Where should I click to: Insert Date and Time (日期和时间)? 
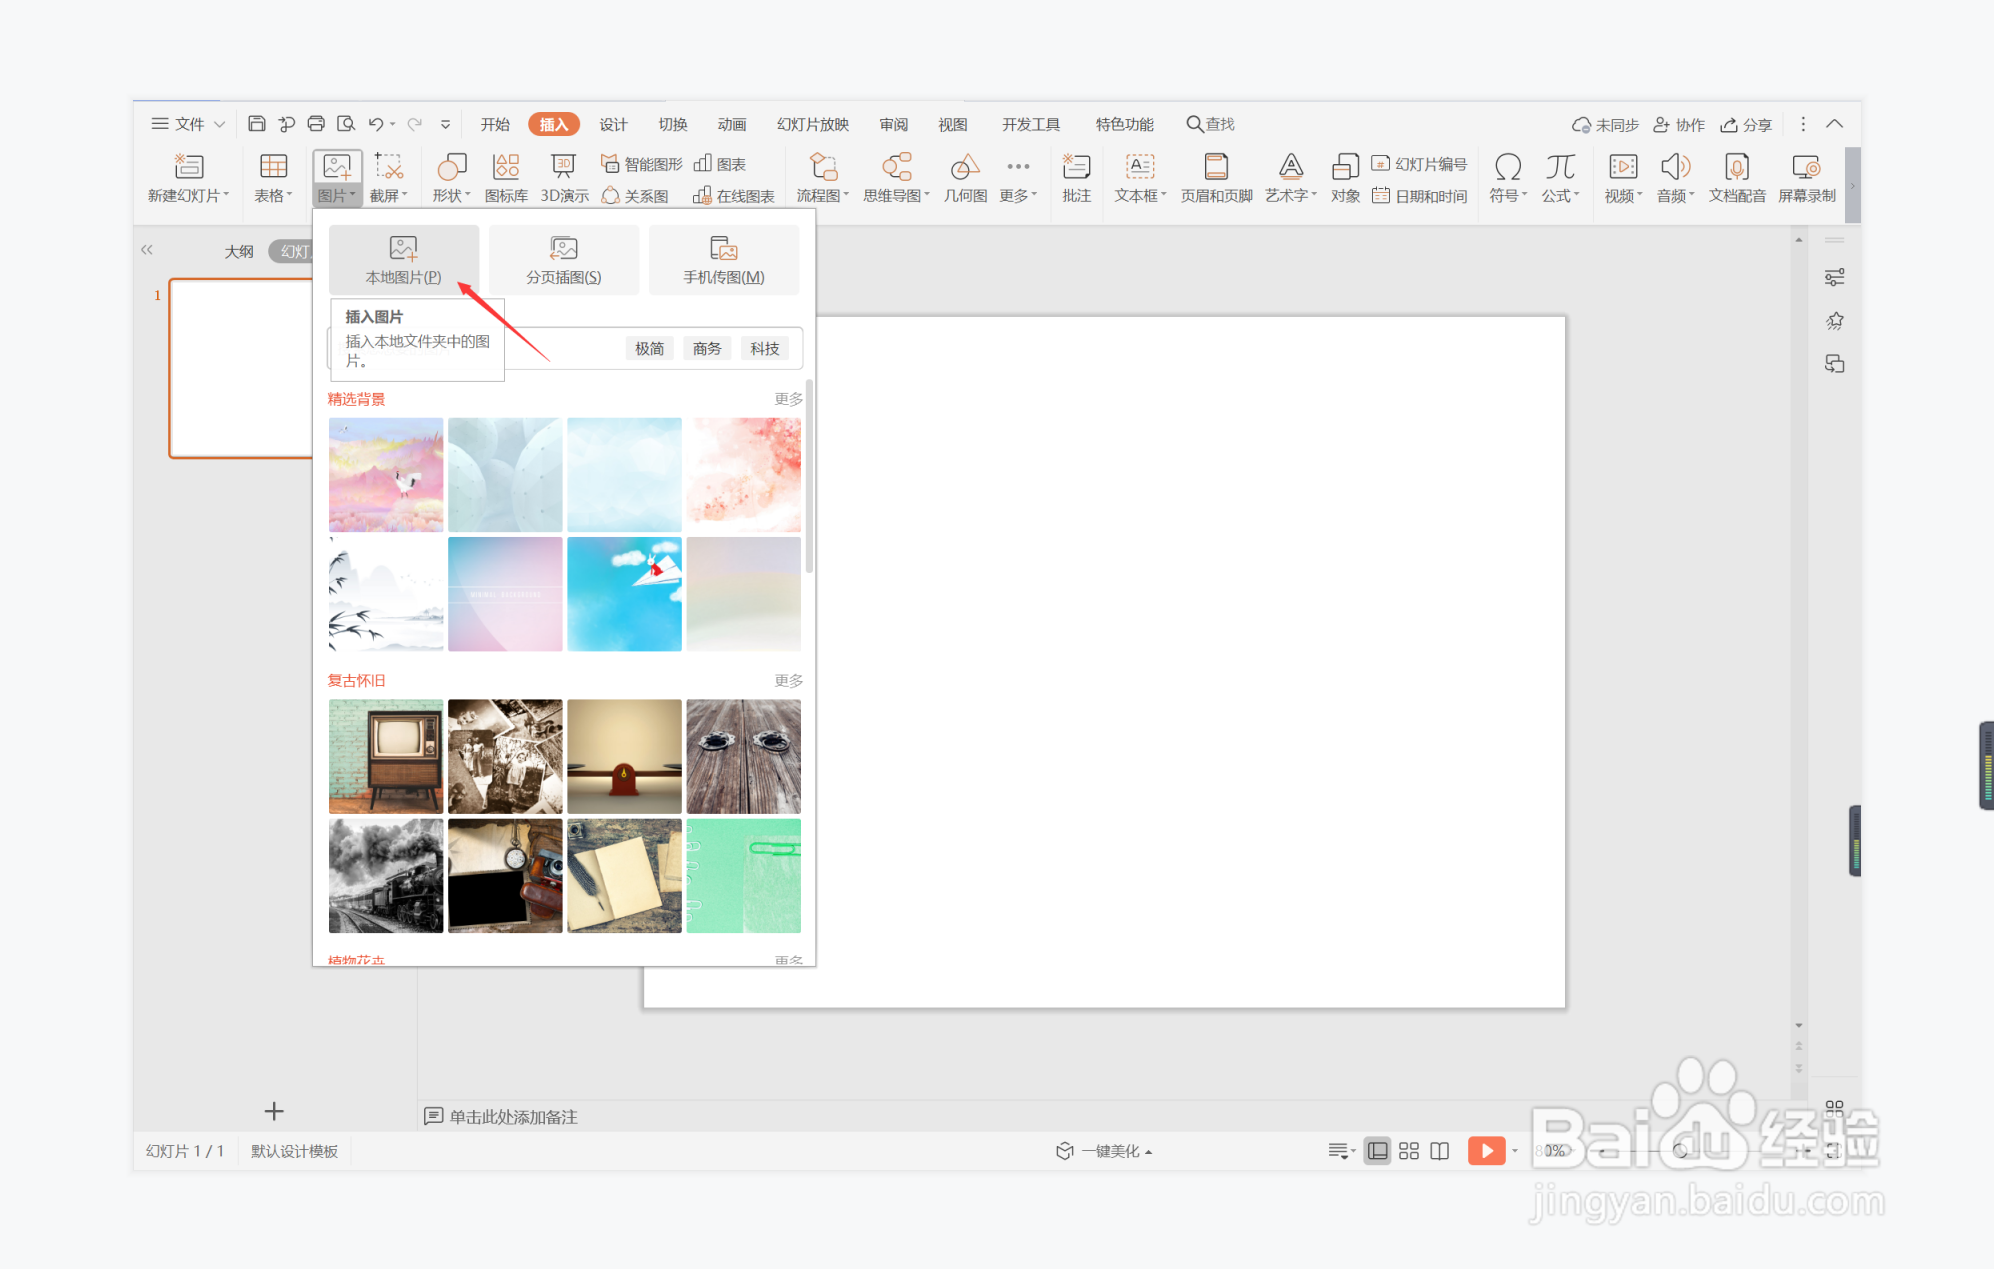tap(1419, 196)
